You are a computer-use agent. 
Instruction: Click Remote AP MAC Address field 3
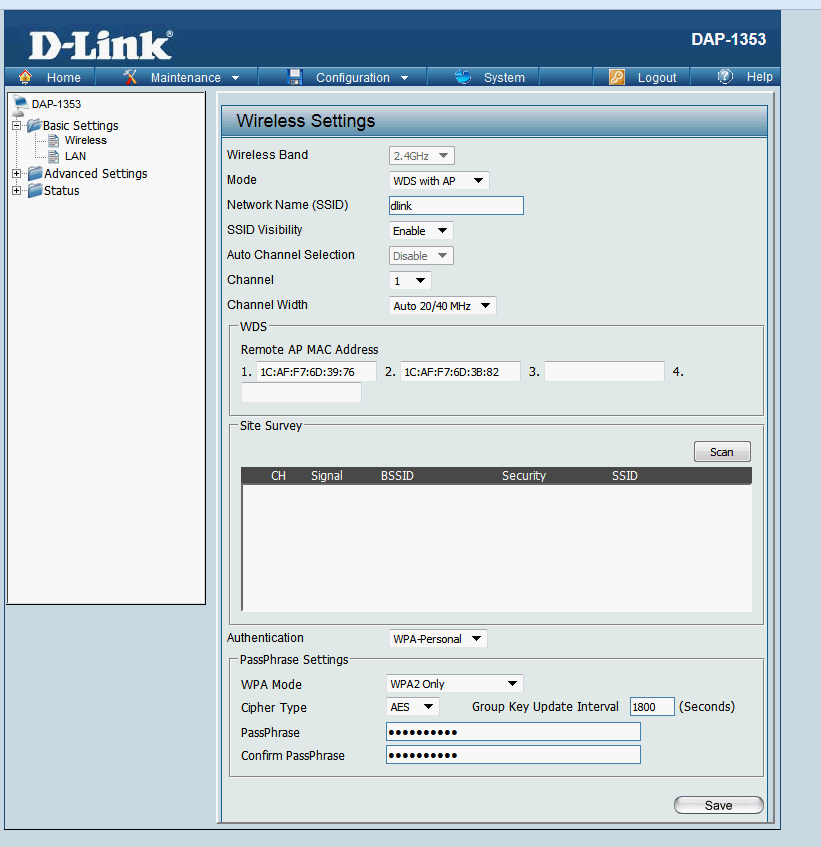point(604,372)
